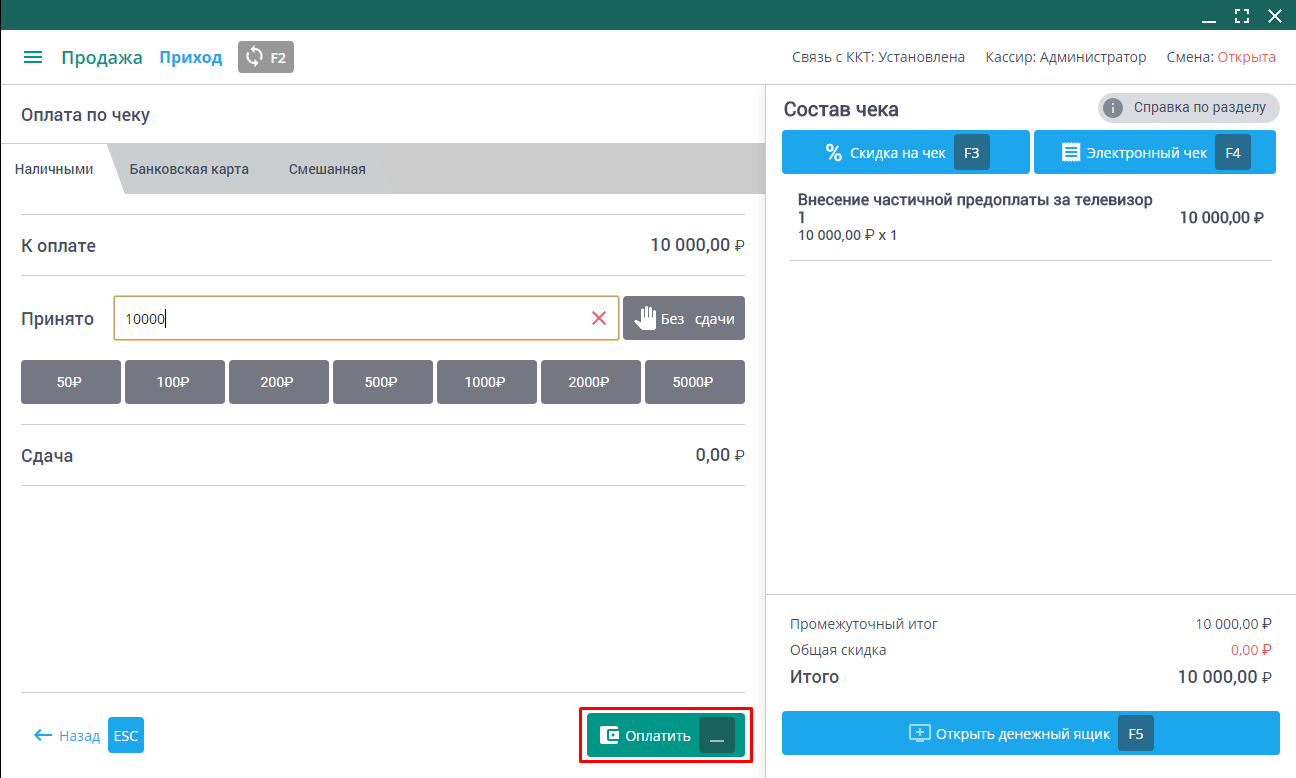1296x778 pixels.
Task: Click the cash drawer monitor icon
Action: 920,733
